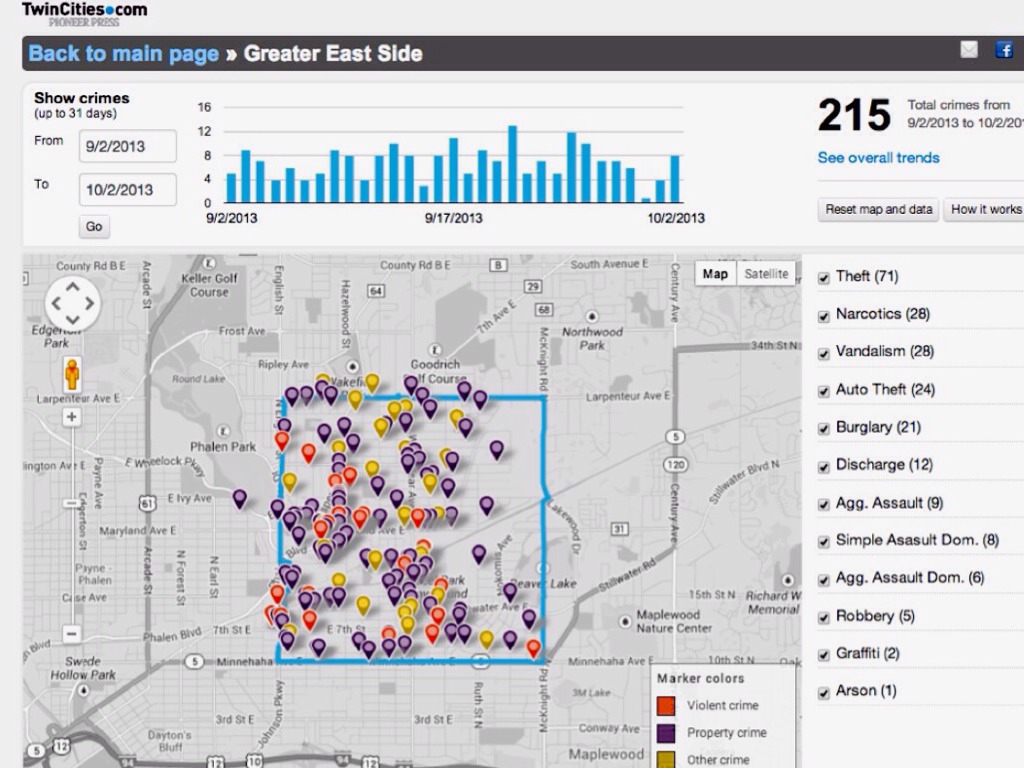Click the Back to main page link

[123, 54]
